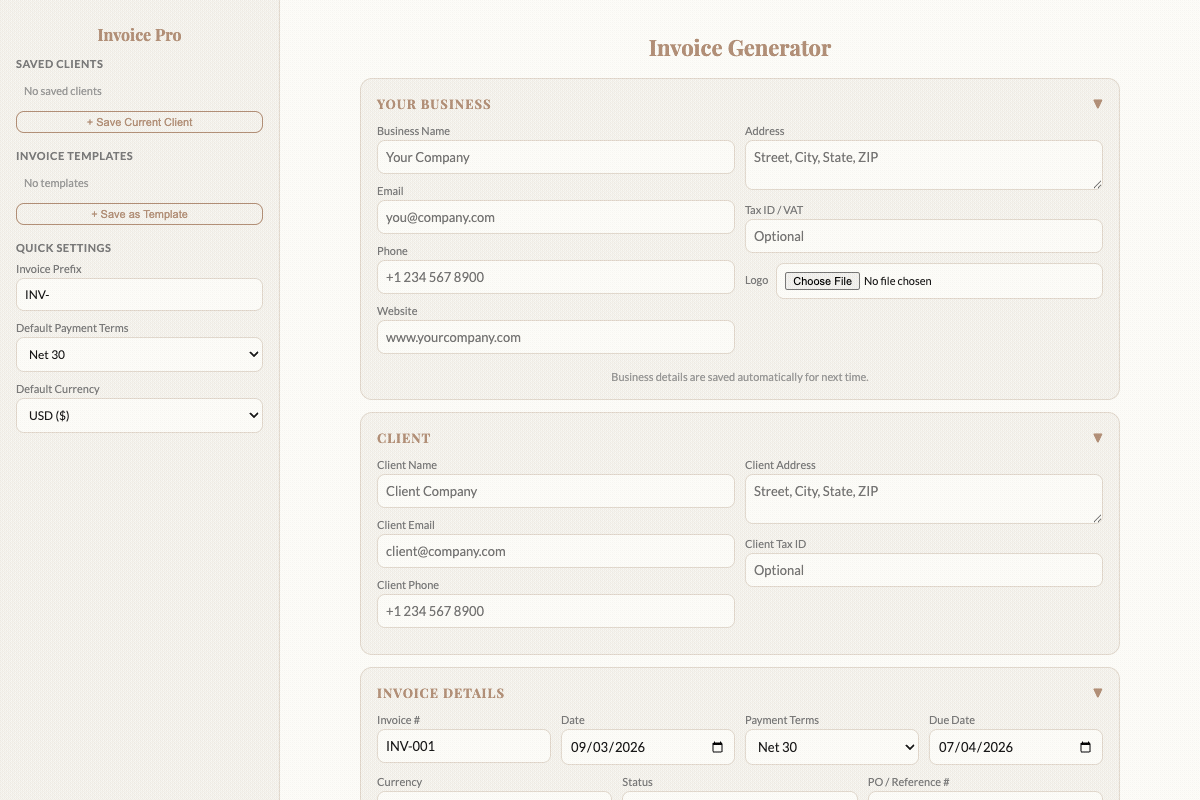
Task: Click Choose File for the logo
Action: [x=822, y=281]
